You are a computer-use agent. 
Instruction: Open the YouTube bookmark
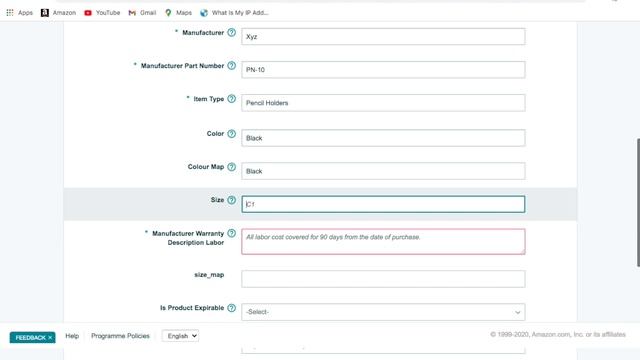(102, 13)
